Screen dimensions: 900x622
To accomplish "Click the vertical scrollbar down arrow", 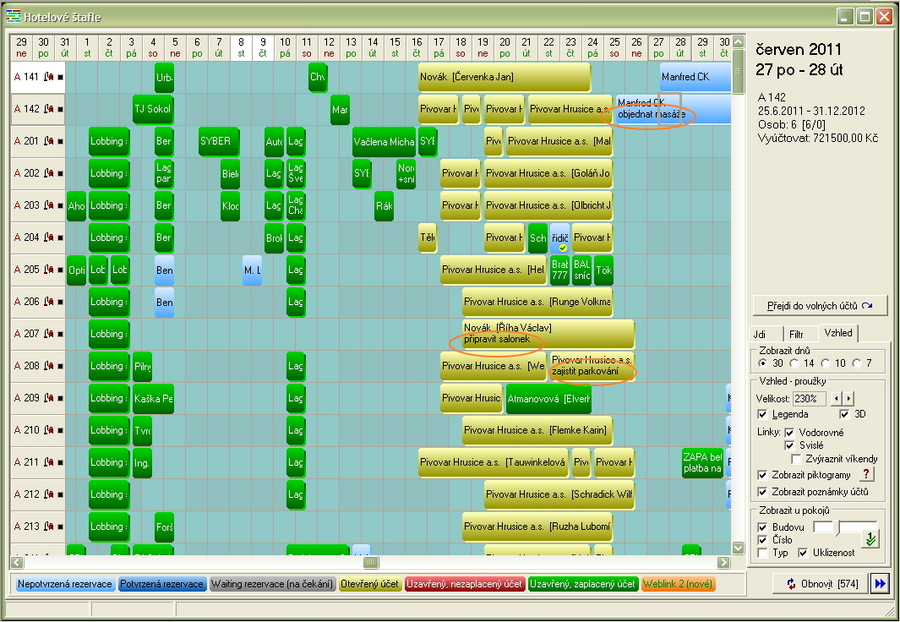I will 739,547.
